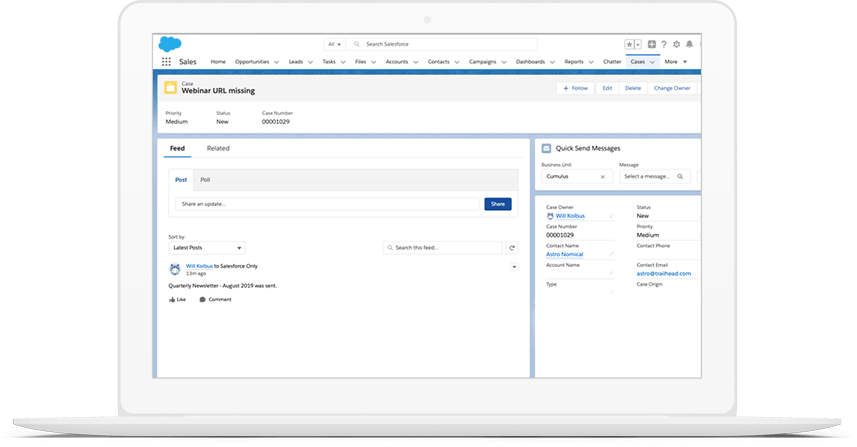Open the Help question mark icon

click(664, 45)
